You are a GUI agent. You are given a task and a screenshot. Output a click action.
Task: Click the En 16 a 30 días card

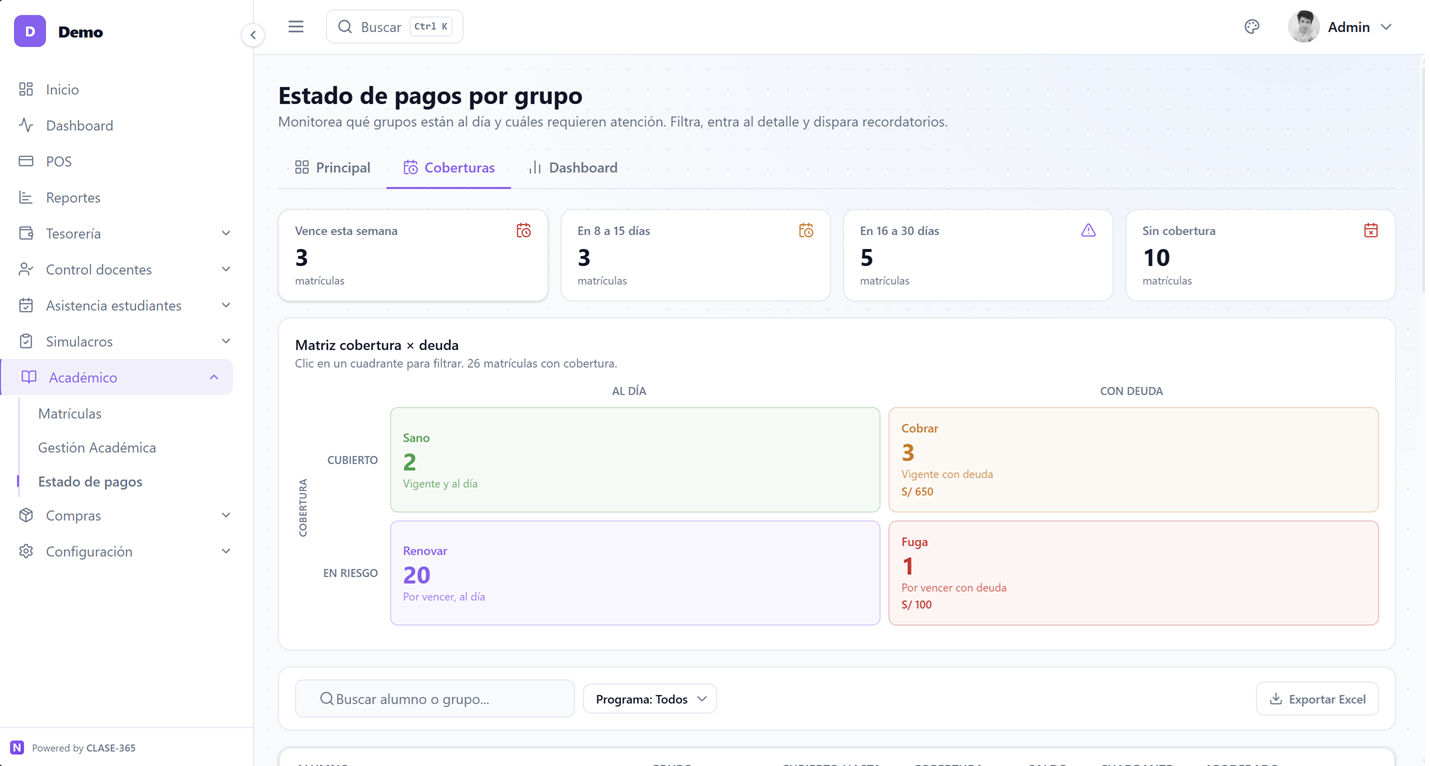point(978,255)
